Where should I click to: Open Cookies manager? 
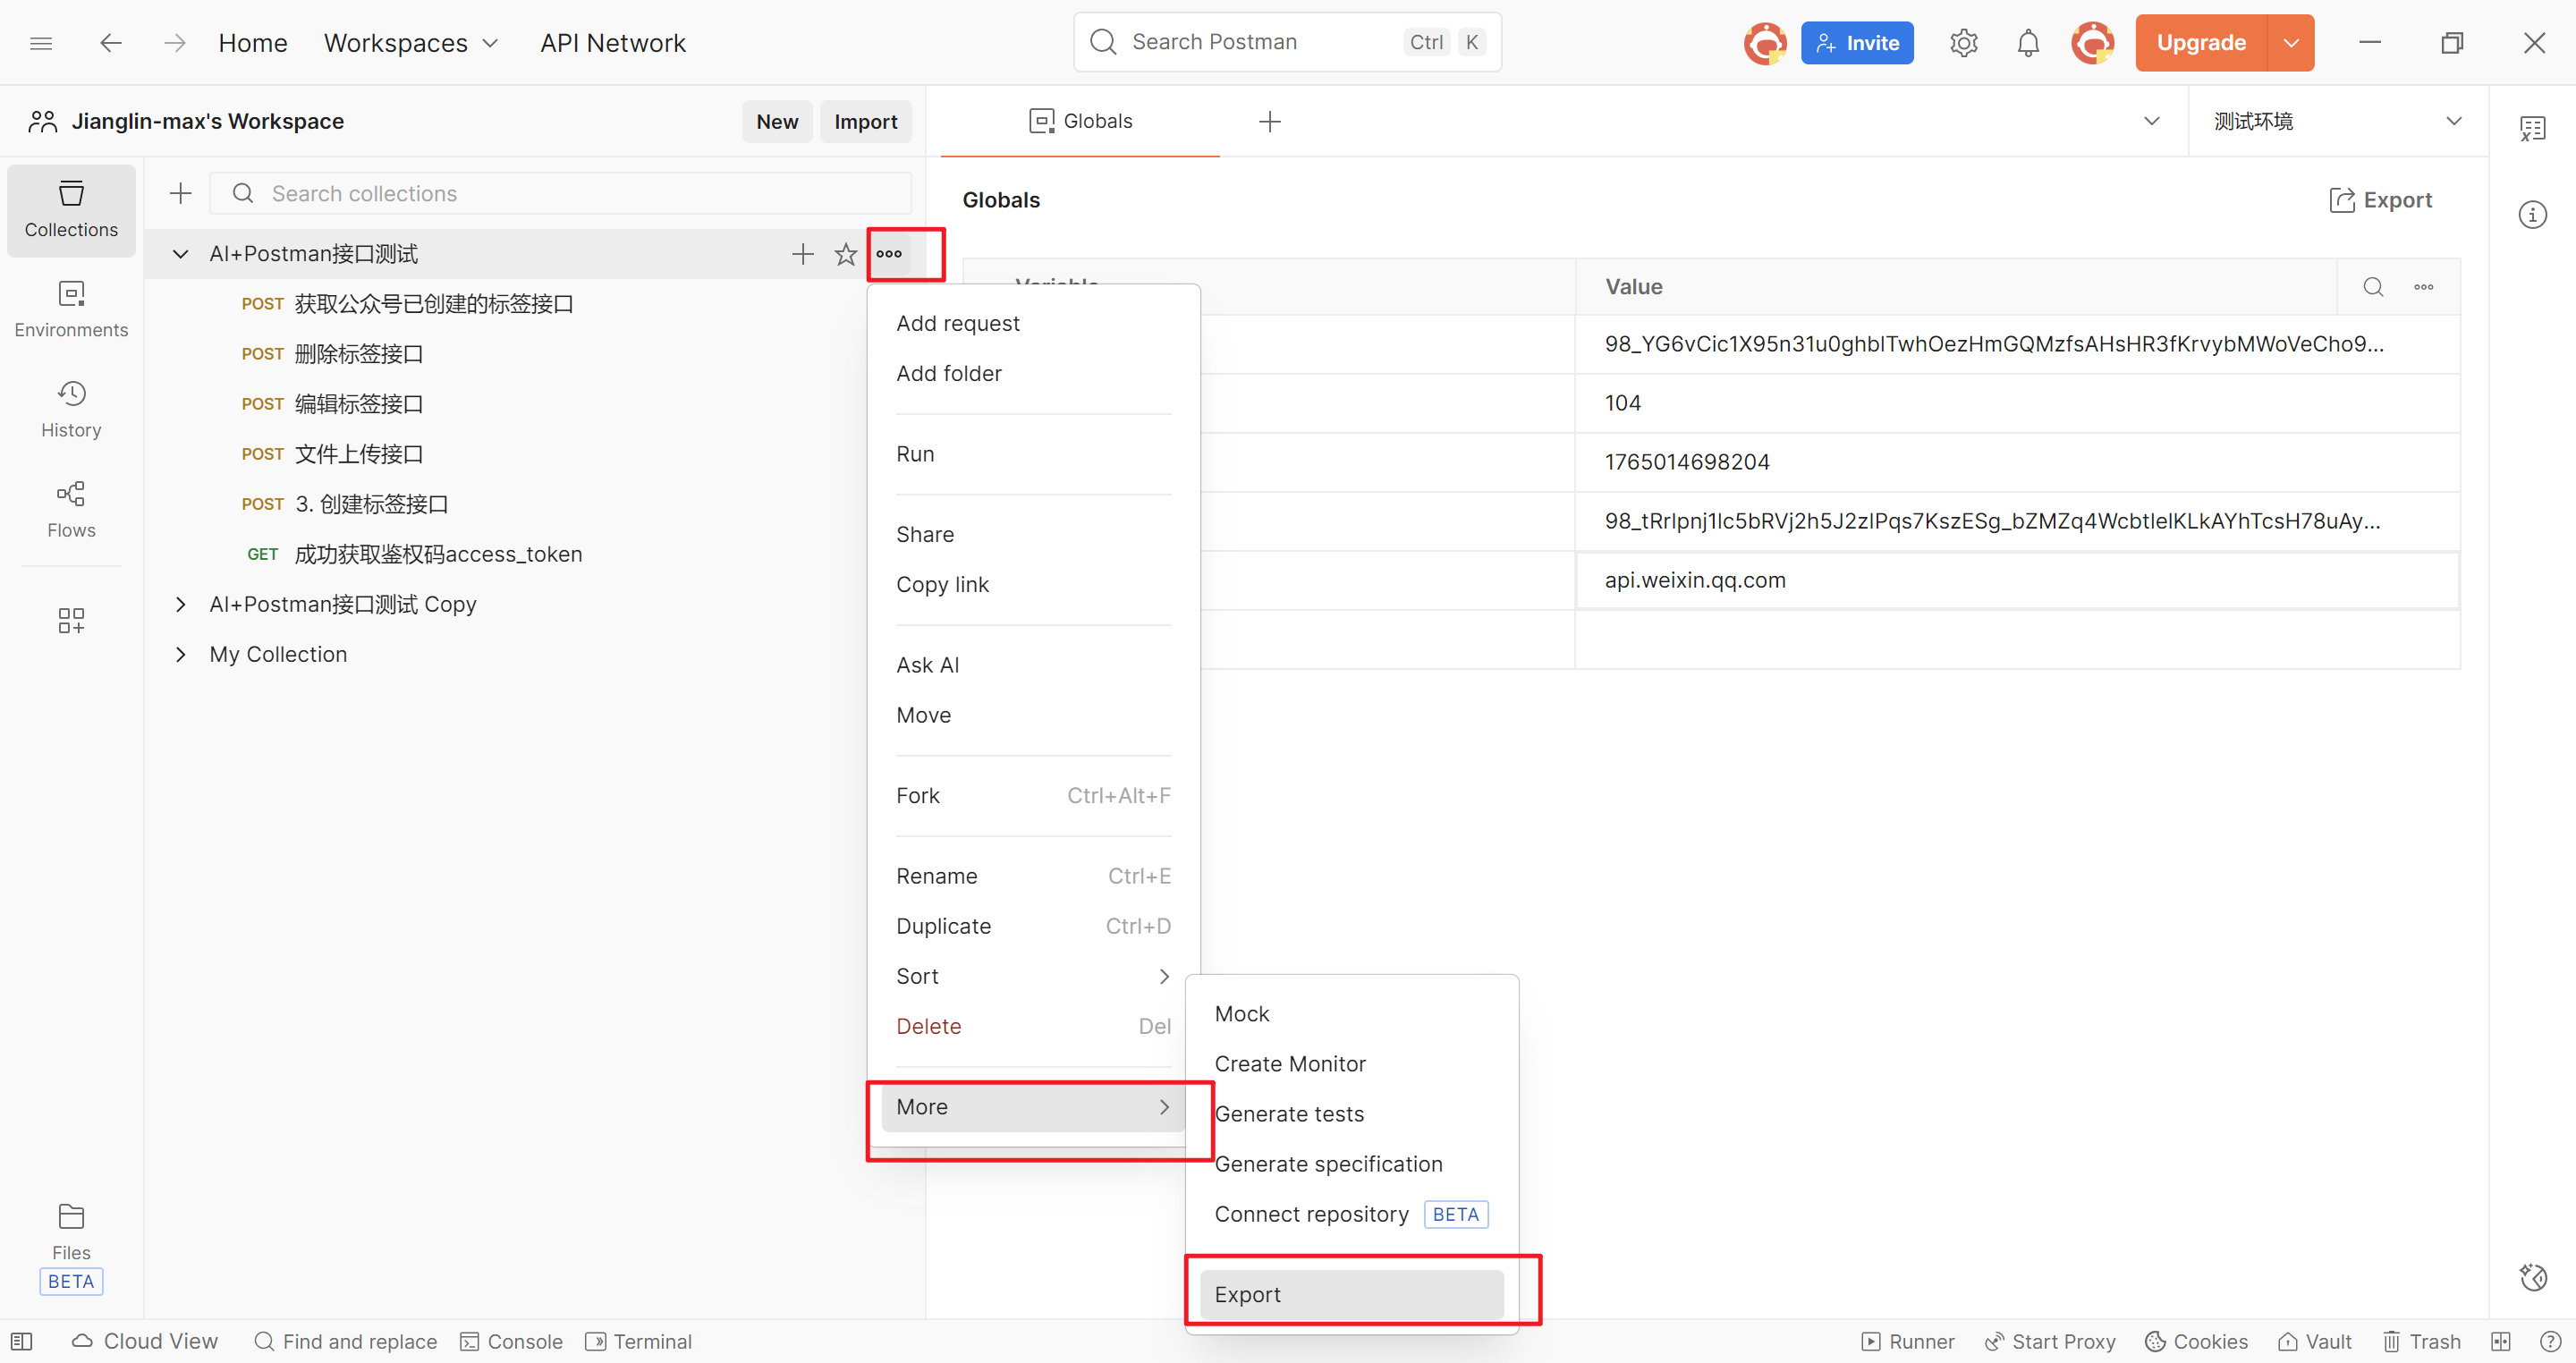(x=2196, y=1342)
